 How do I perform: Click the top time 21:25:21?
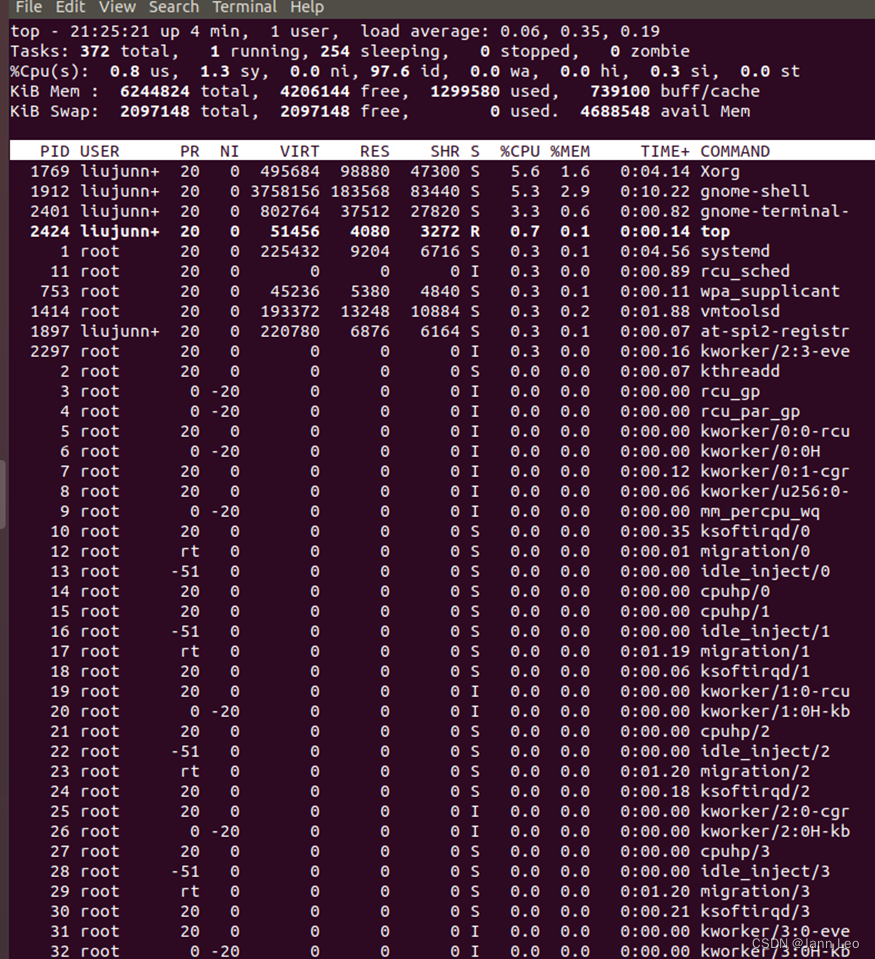click(109, 31)
